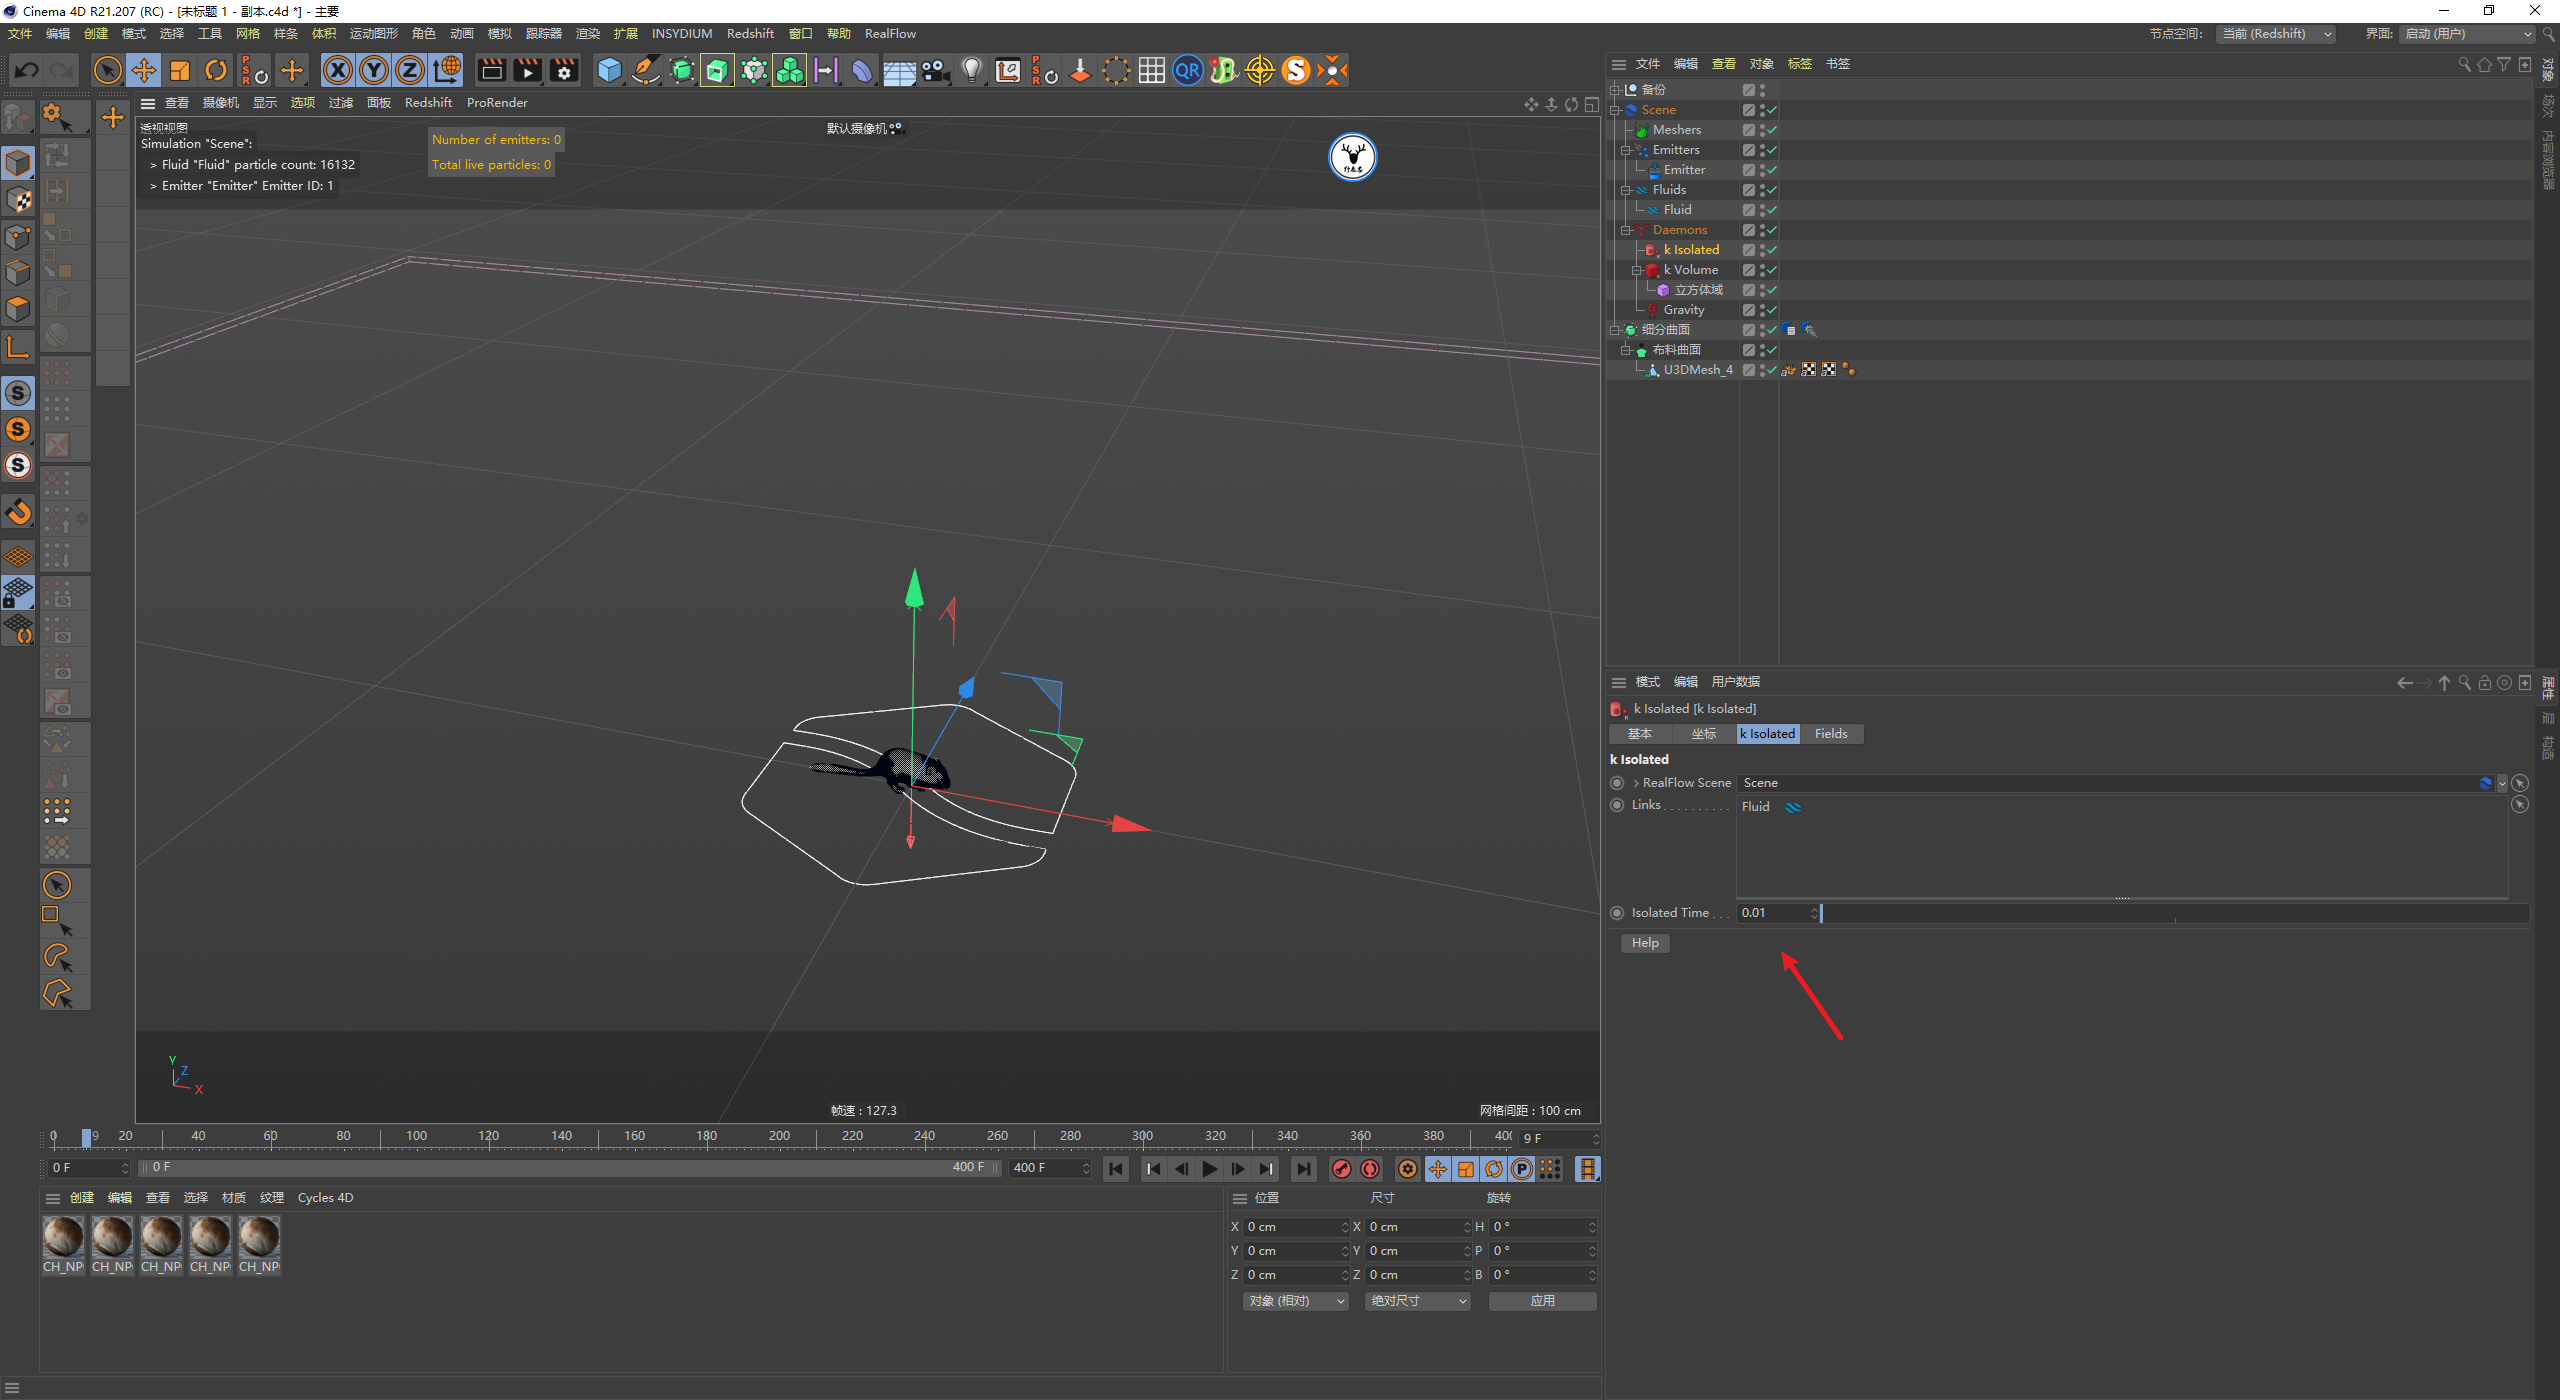Image resolution: width=2560 pixels, height=1400 pixels.
Task: Toggle the X-axis lock icon
Action: 338,70
